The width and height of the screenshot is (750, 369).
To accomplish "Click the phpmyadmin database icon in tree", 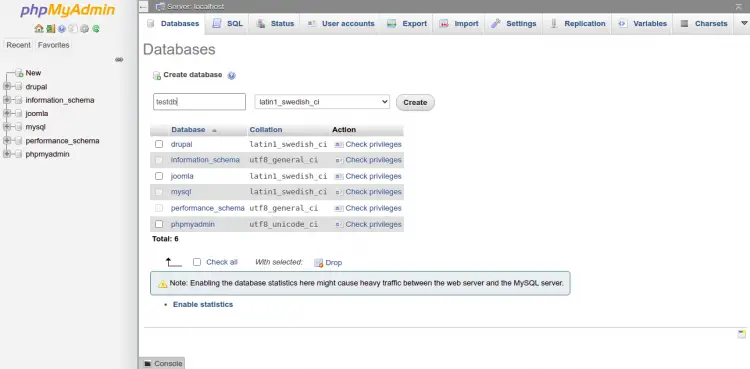I will tap(19, 154).
